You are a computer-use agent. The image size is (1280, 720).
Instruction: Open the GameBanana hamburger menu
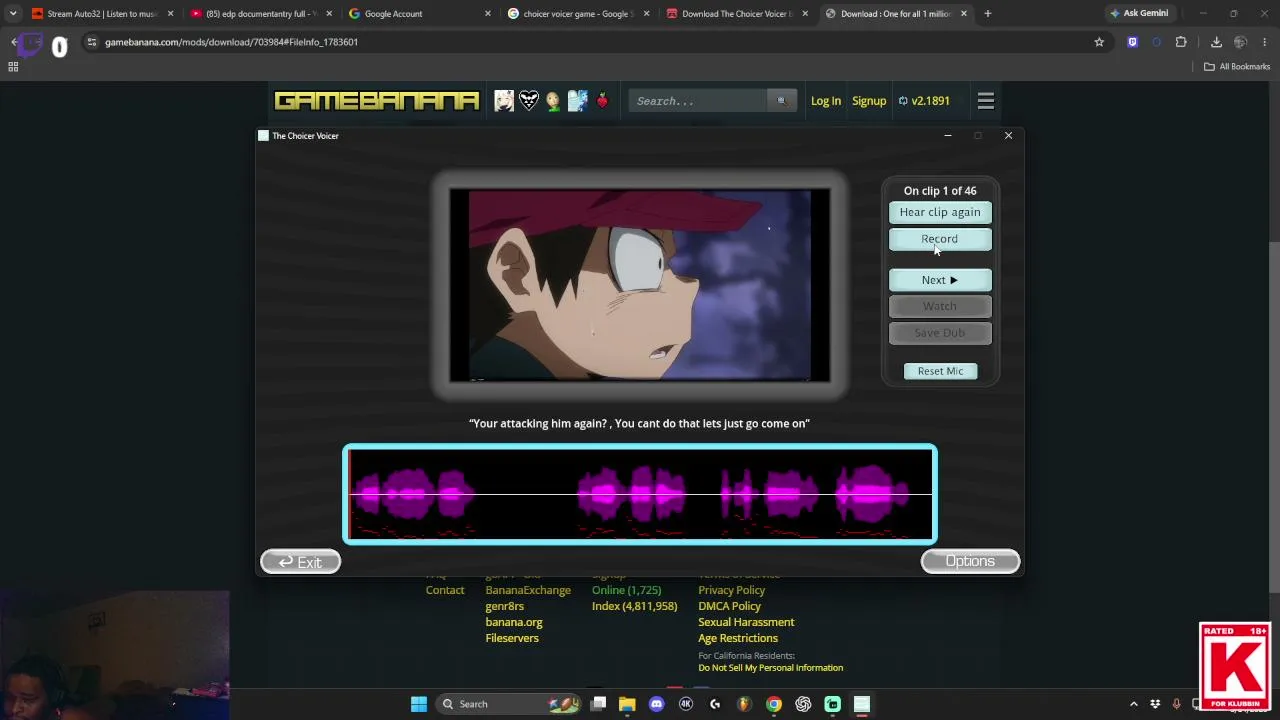[x=986, y=101]
